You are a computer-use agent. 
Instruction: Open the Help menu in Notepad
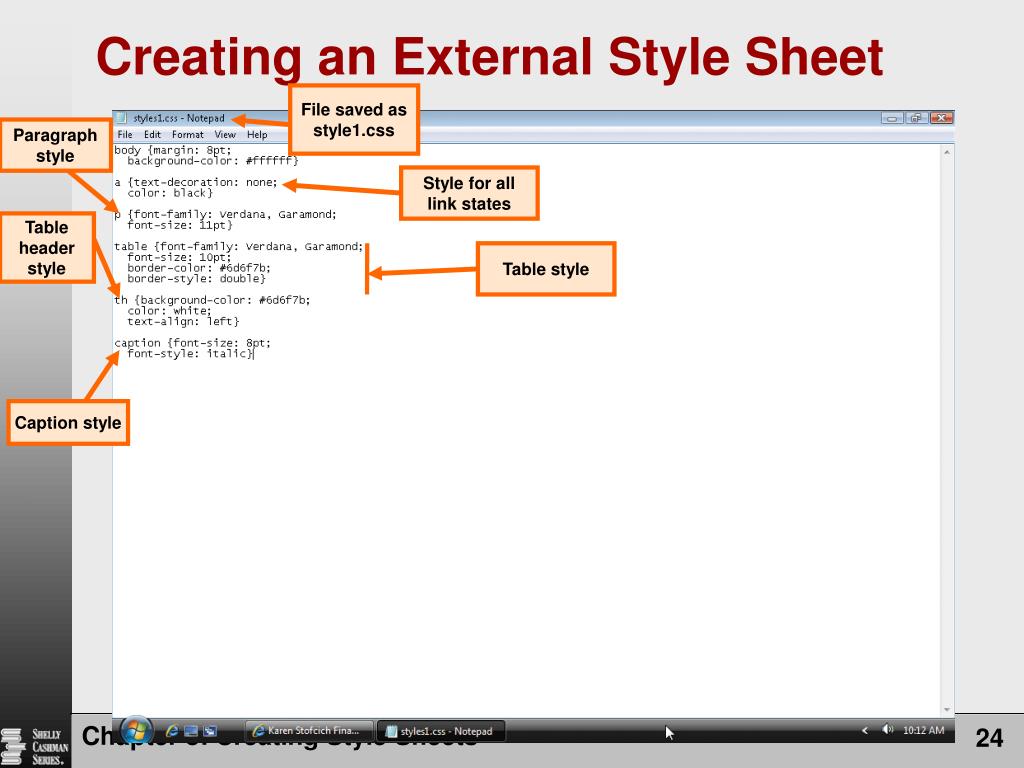pyautogui.click(x=257, y=135)
